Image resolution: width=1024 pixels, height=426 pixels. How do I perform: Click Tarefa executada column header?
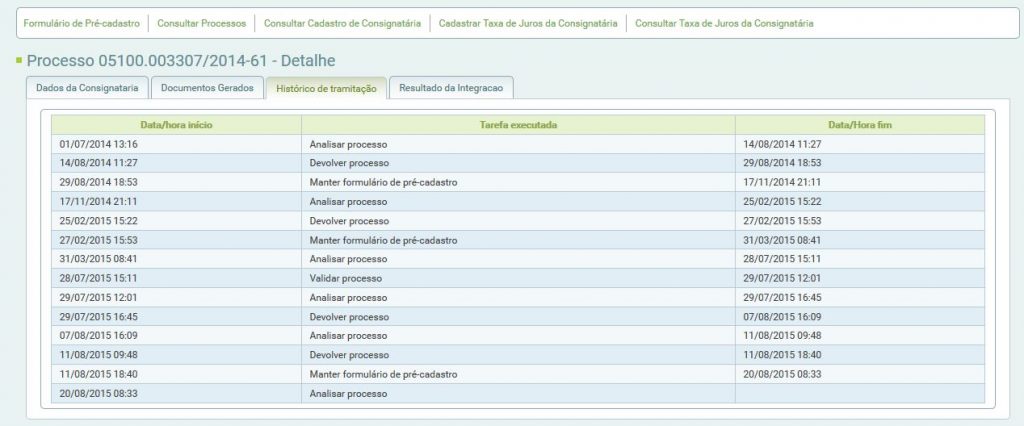click(518, 125)
